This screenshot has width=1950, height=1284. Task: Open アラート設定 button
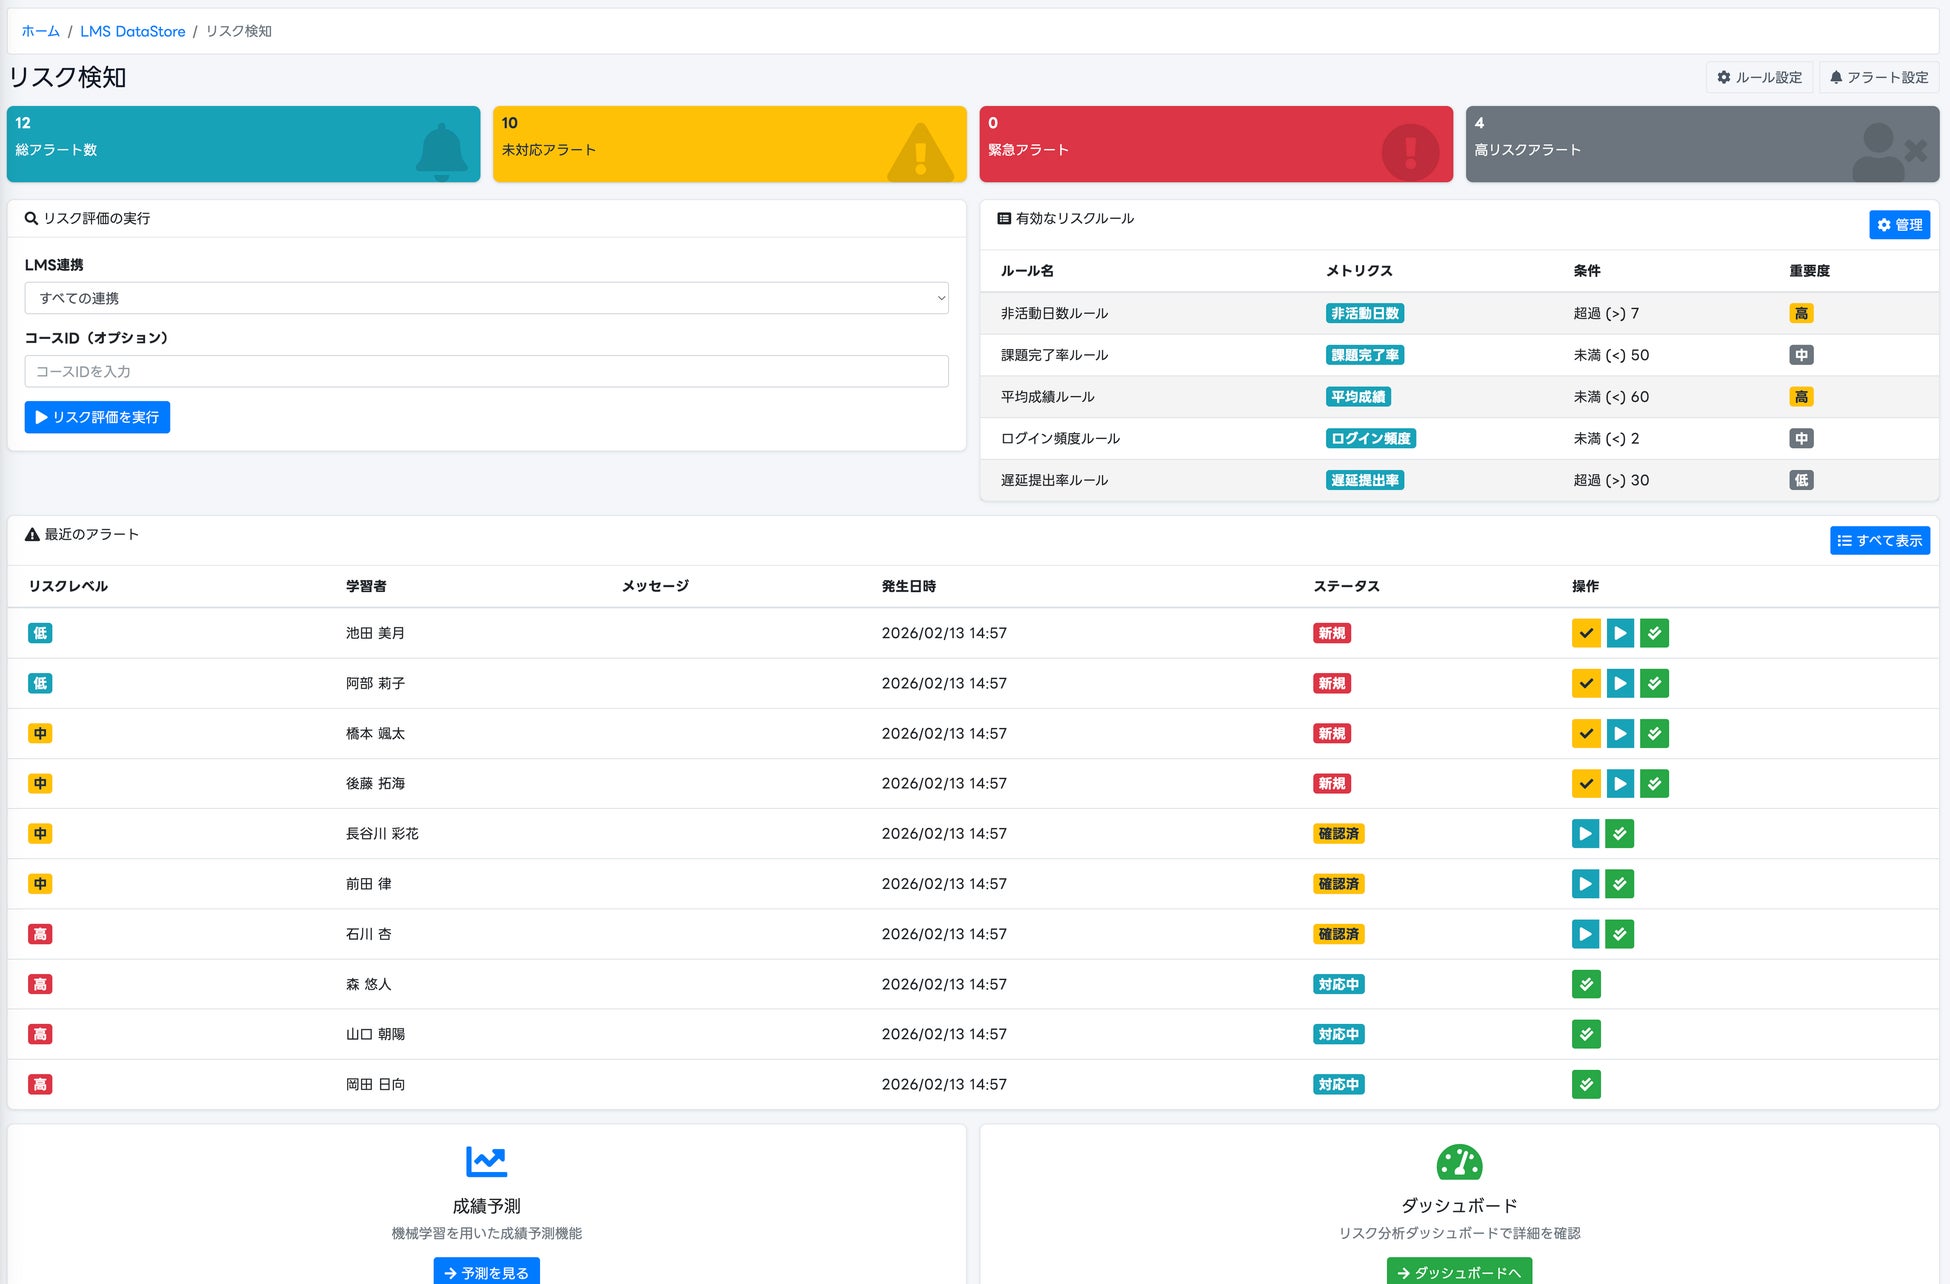pyautogui.click(x=1878, y=77)
